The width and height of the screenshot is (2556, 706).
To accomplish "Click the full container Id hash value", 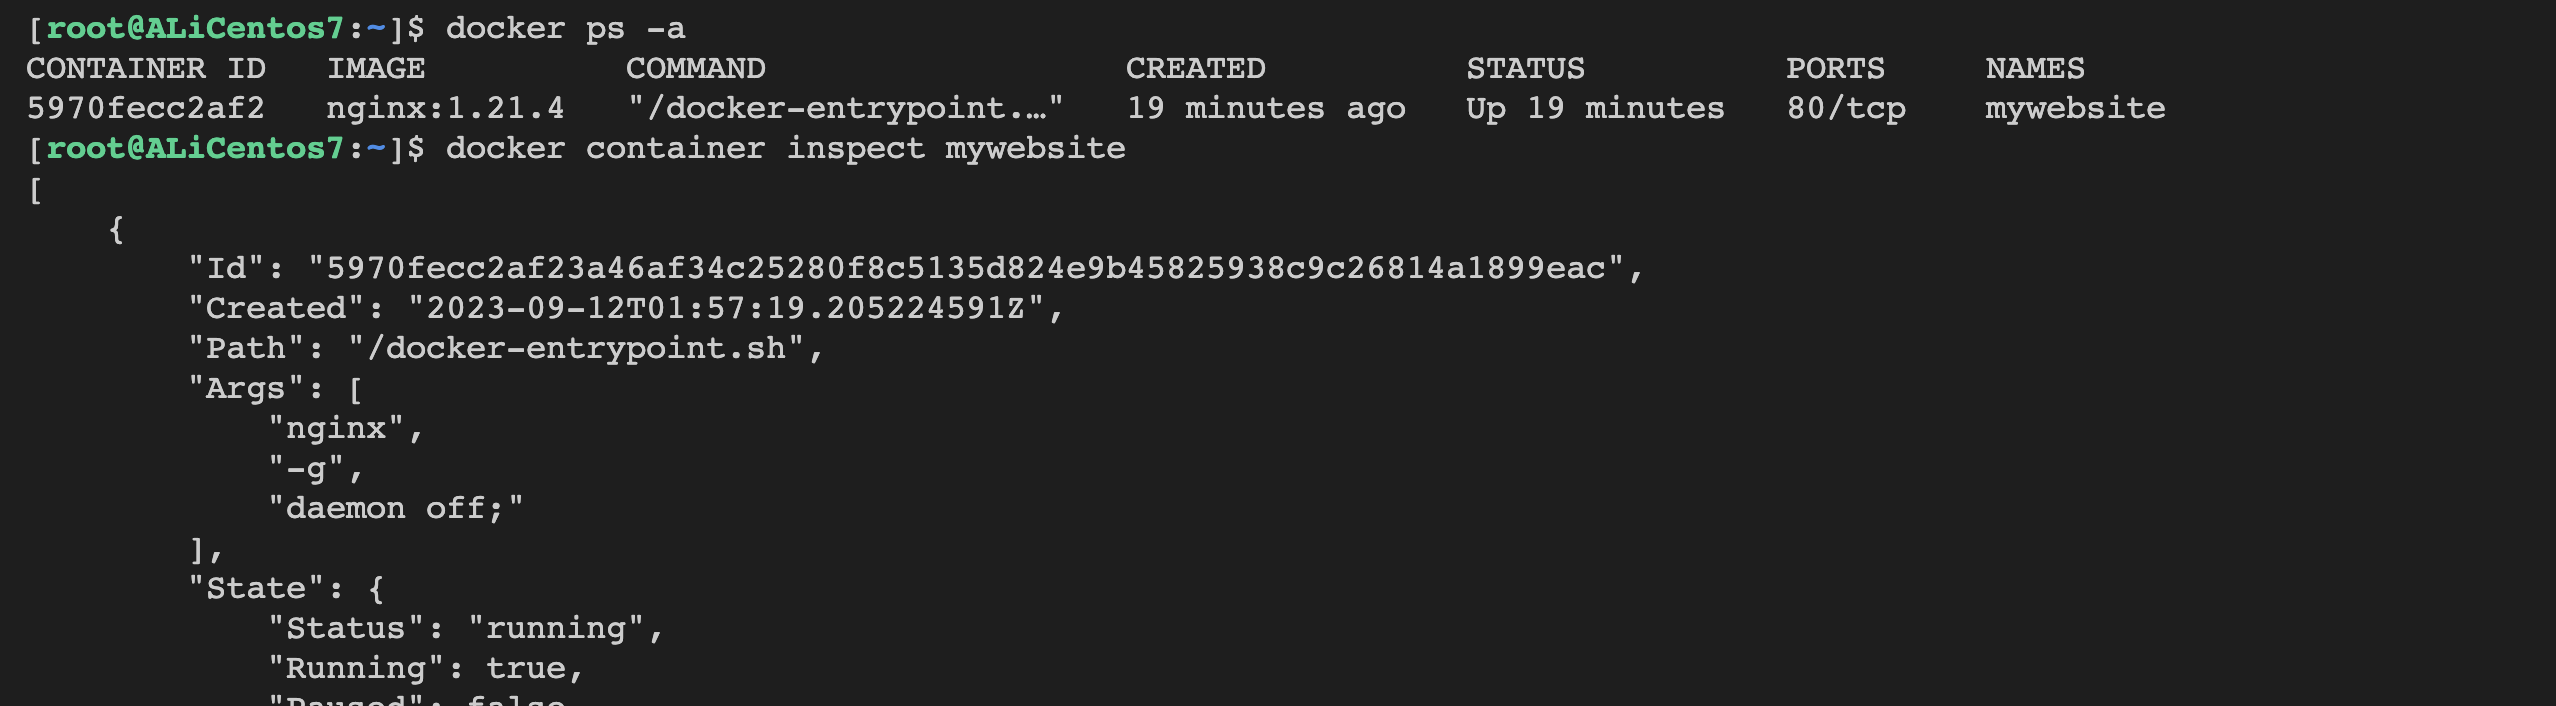I will click(966, 268).
